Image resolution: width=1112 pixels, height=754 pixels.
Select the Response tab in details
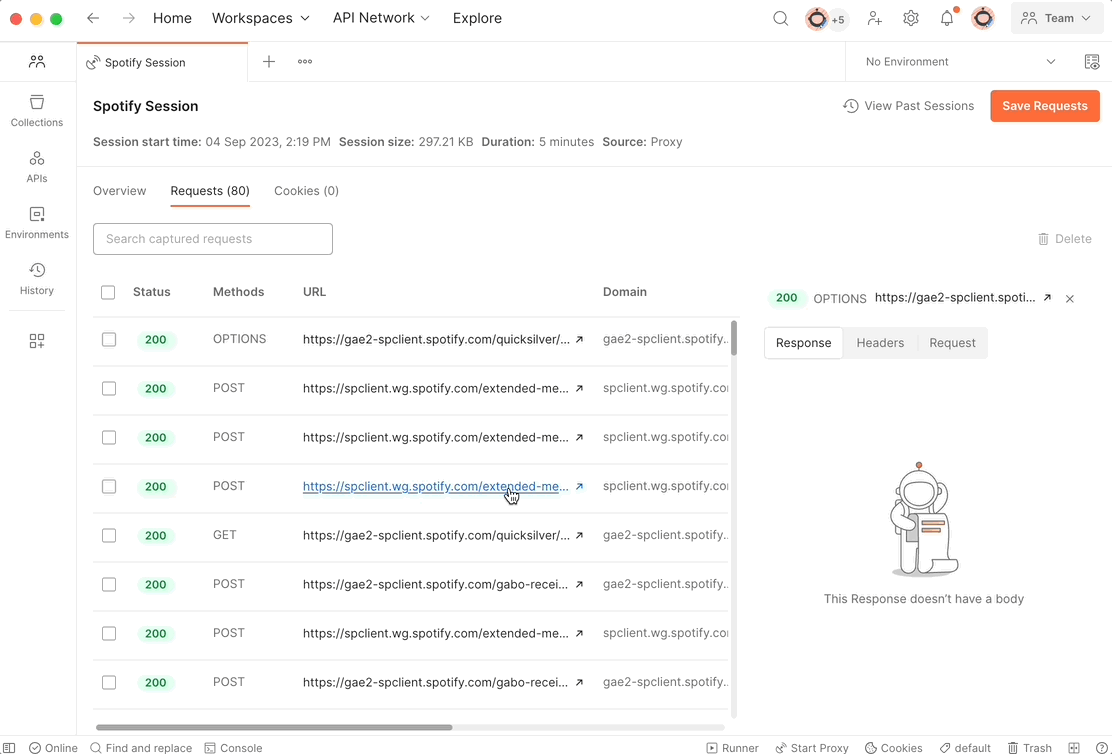click(804, 343)
